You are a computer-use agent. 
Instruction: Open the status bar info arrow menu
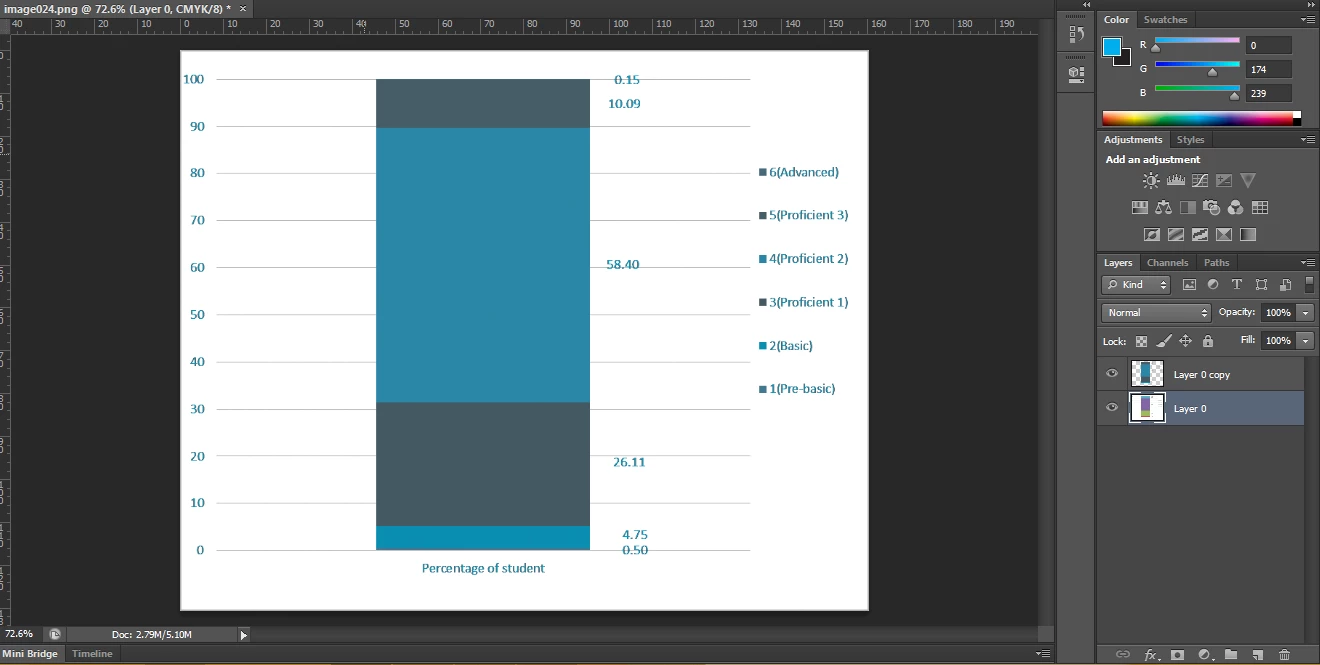[243, 634]
